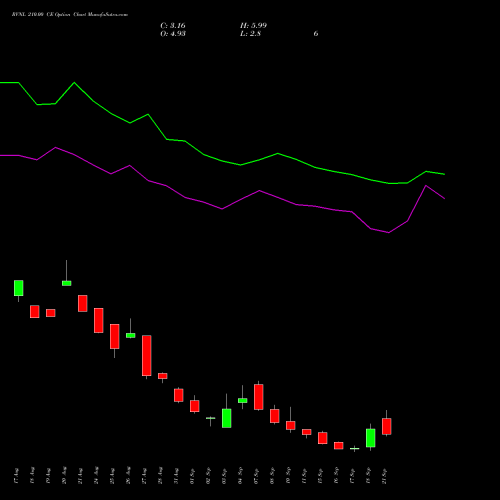500x500 pixels.
Task: Select the green candle above 20 Aug
Action: point(67,283)
